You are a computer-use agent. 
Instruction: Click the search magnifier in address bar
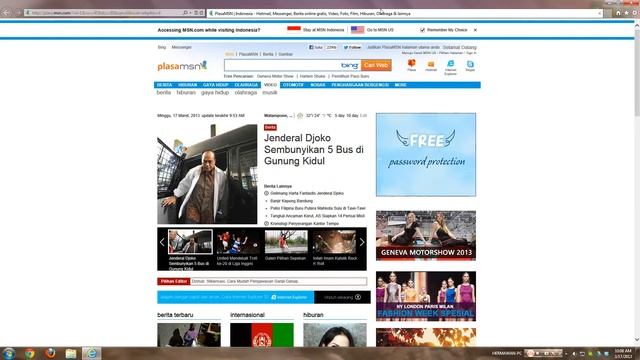pyautogui.click(x=185, y=13)
